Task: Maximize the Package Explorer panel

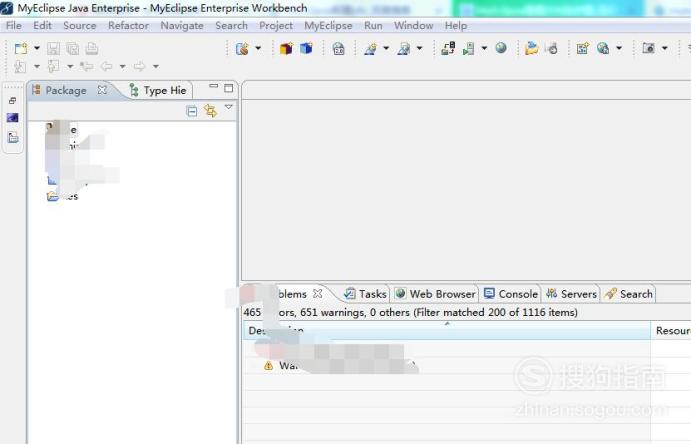Action: [x=228, y=88]
